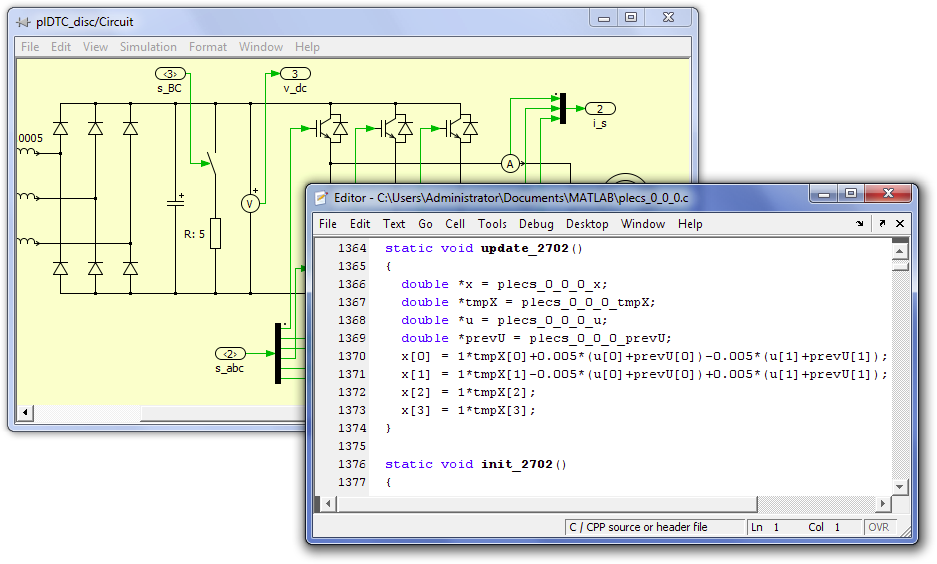Undock the Editor using the arrow icon

coord(881,224)
